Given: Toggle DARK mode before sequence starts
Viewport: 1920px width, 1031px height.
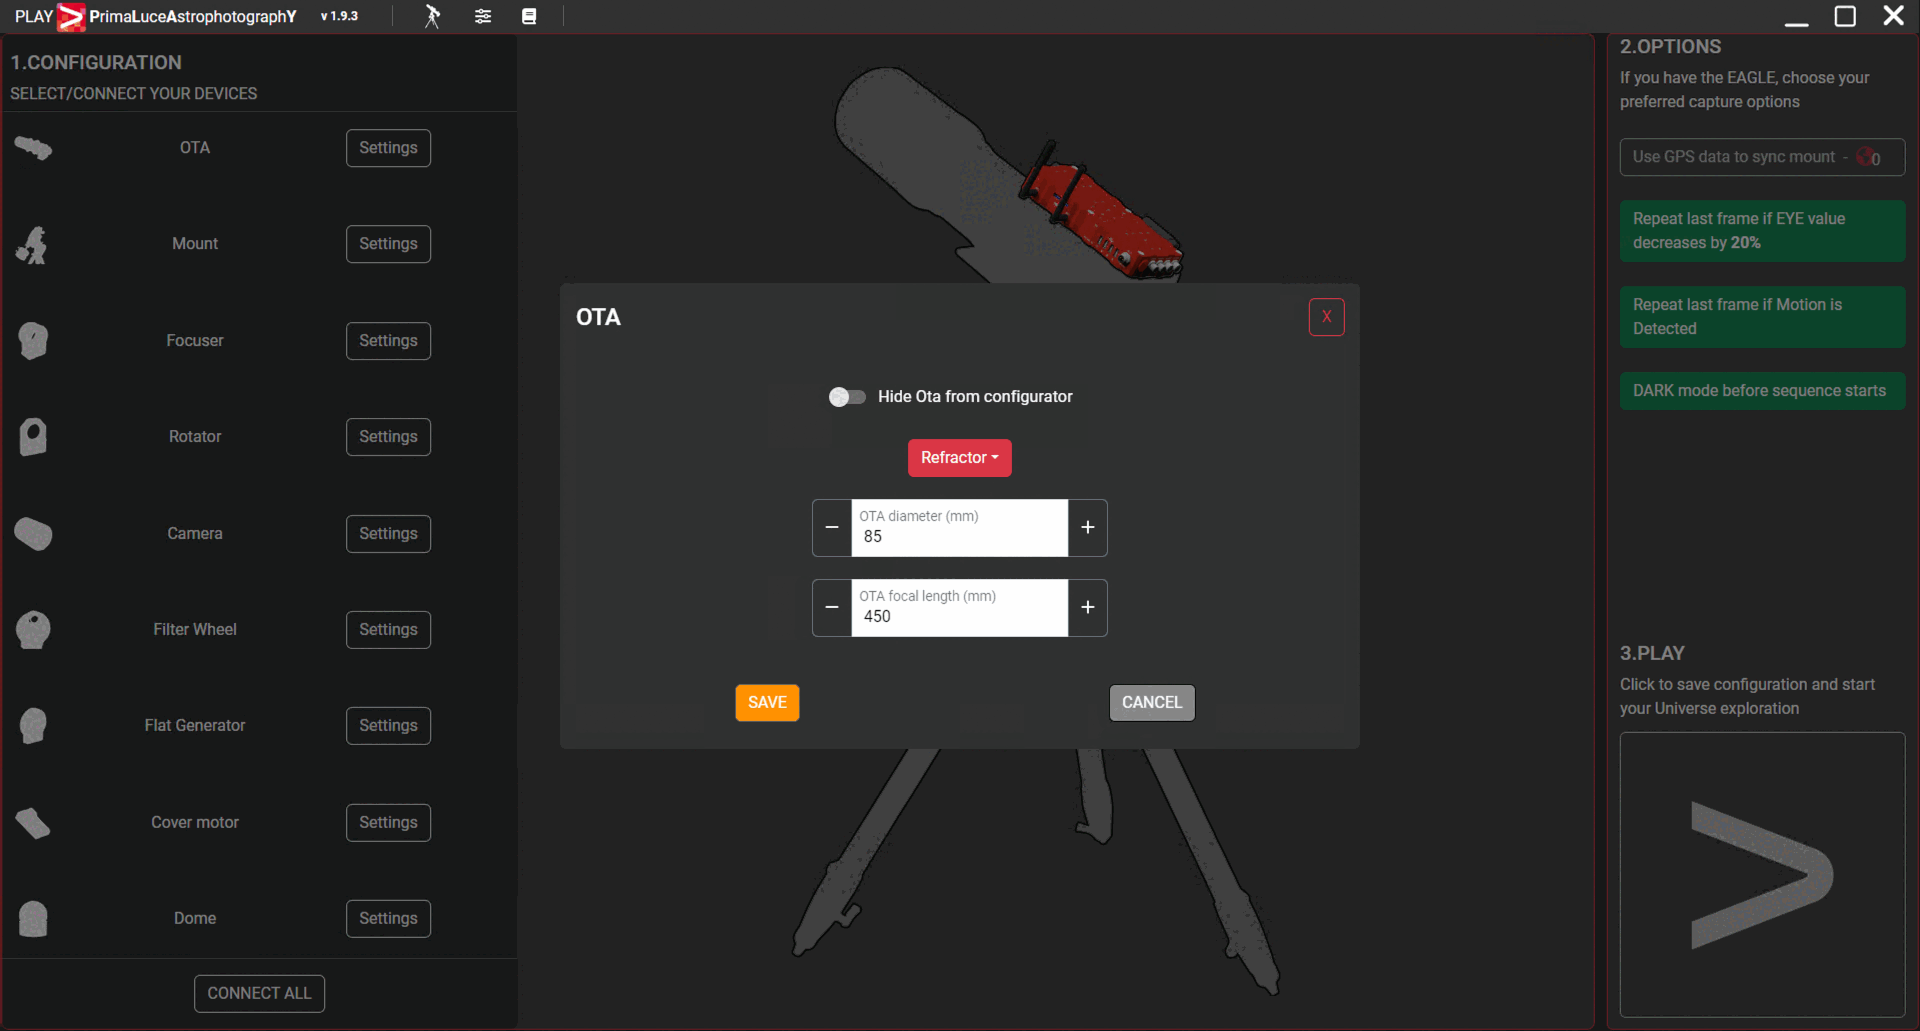Looking at the screenshot, I should pyautogui.click(x=1762, y=391).
